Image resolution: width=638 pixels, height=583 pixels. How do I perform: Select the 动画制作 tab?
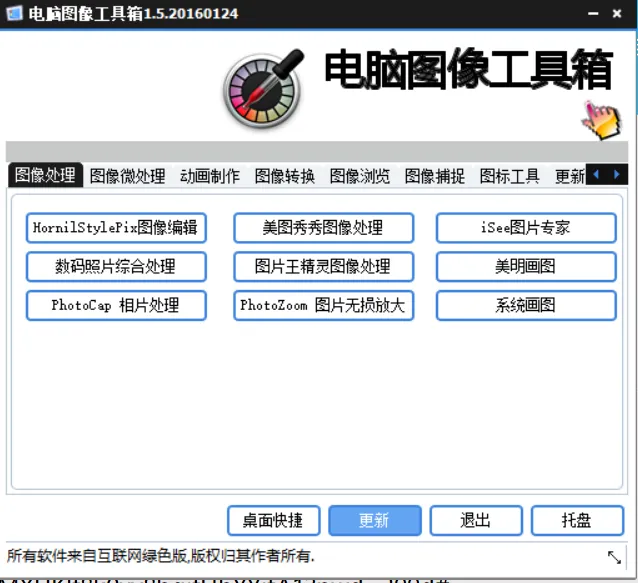point(210,176)
